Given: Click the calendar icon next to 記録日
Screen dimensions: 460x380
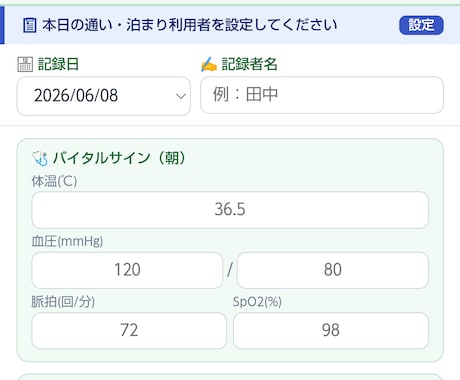Looking at the screenshot, I should 25,64.
